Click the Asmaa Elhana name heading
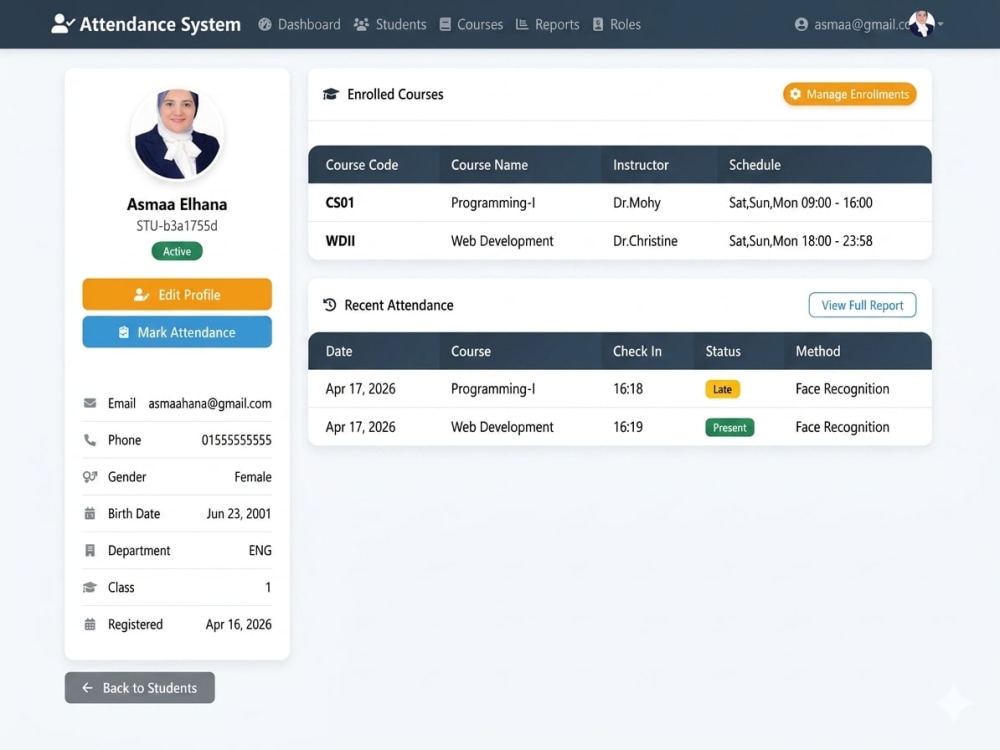 click(177, 204)
